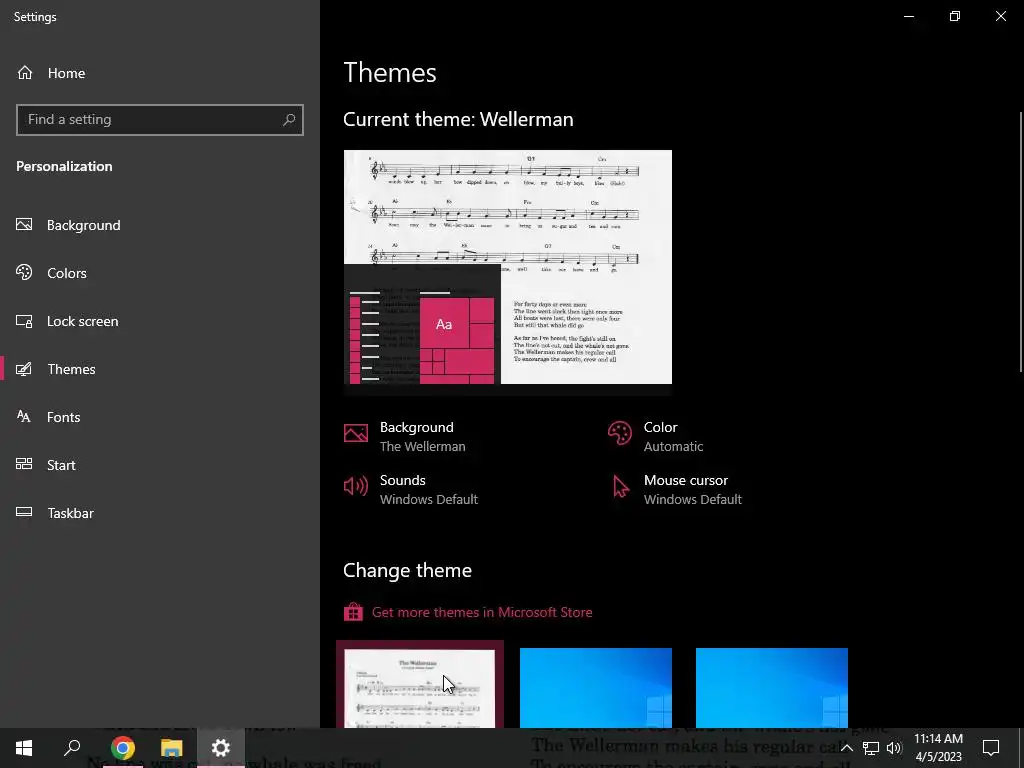
Task: Open Mouse cursor setting Windows Default
Action: click(x=692, y=489)
